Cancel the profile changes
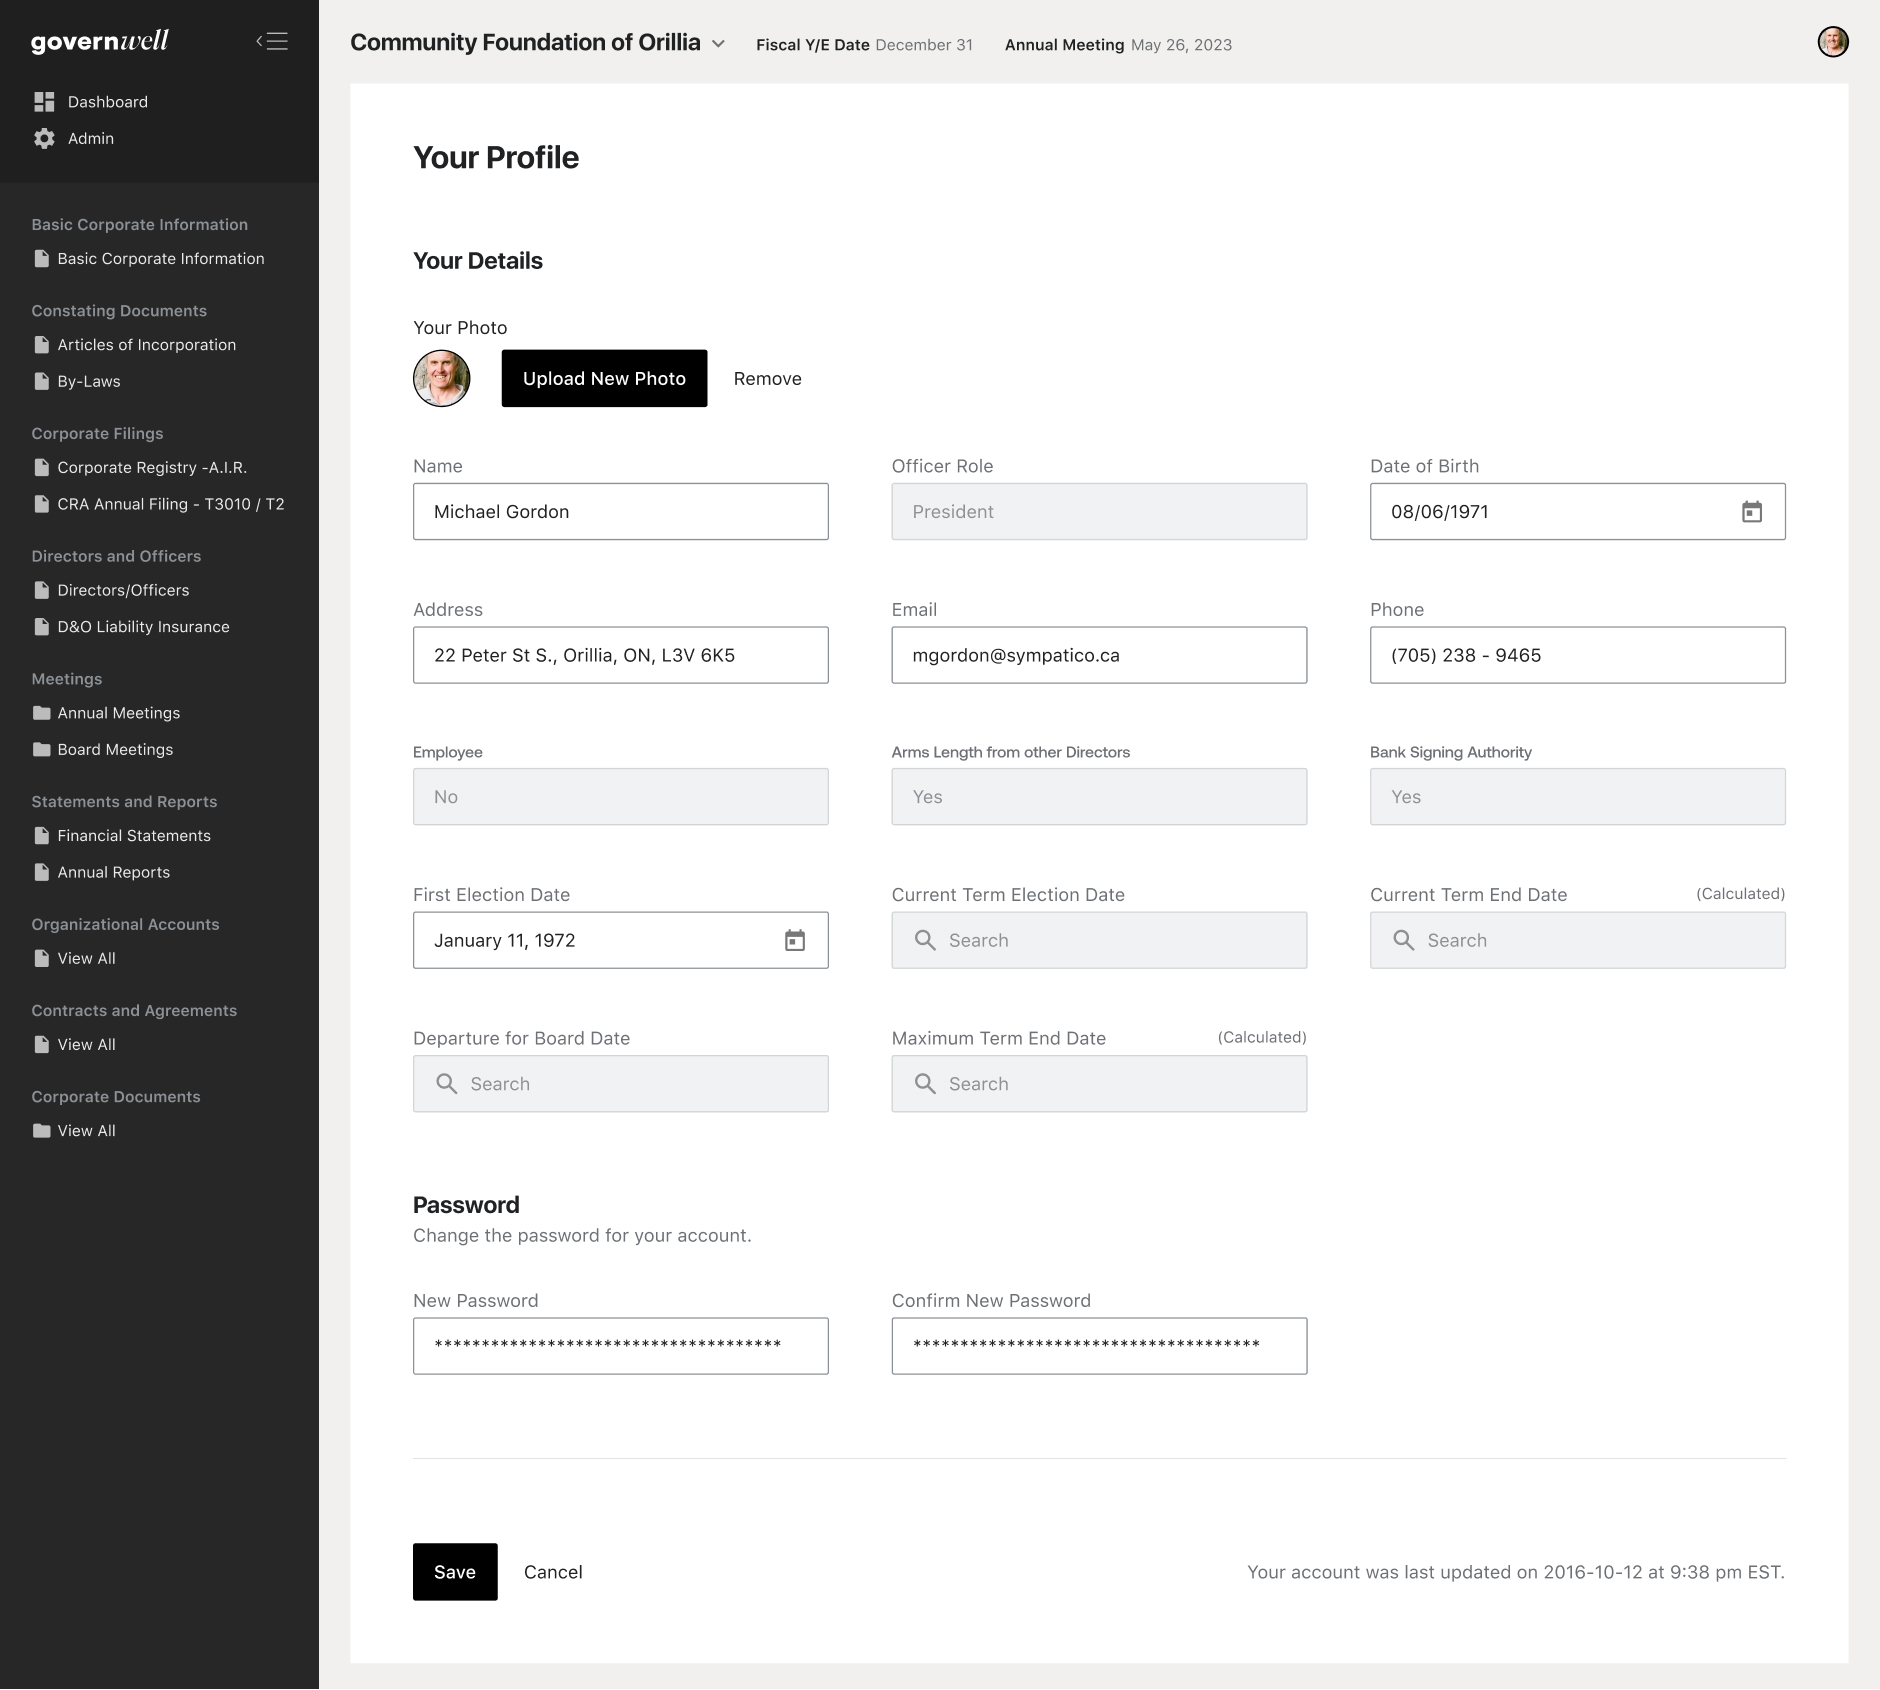The image size is (1880, 1690). [x=553, y=1572]
